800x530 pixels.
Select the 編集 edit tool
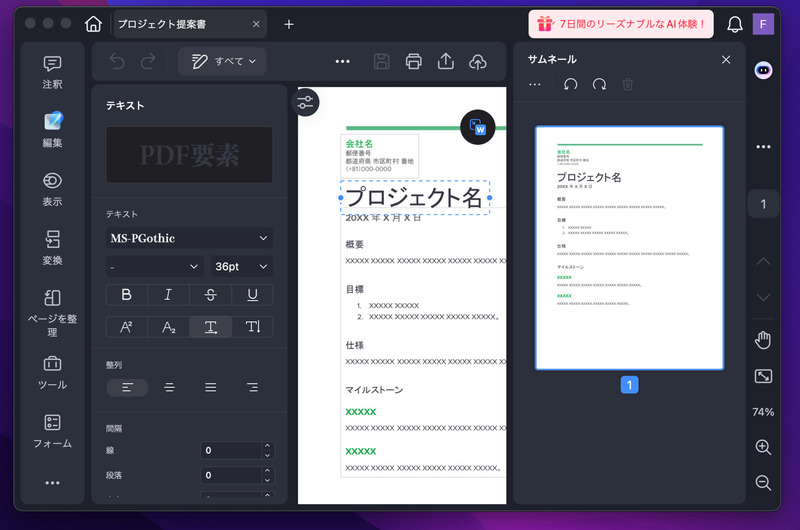tap(52, 130)
